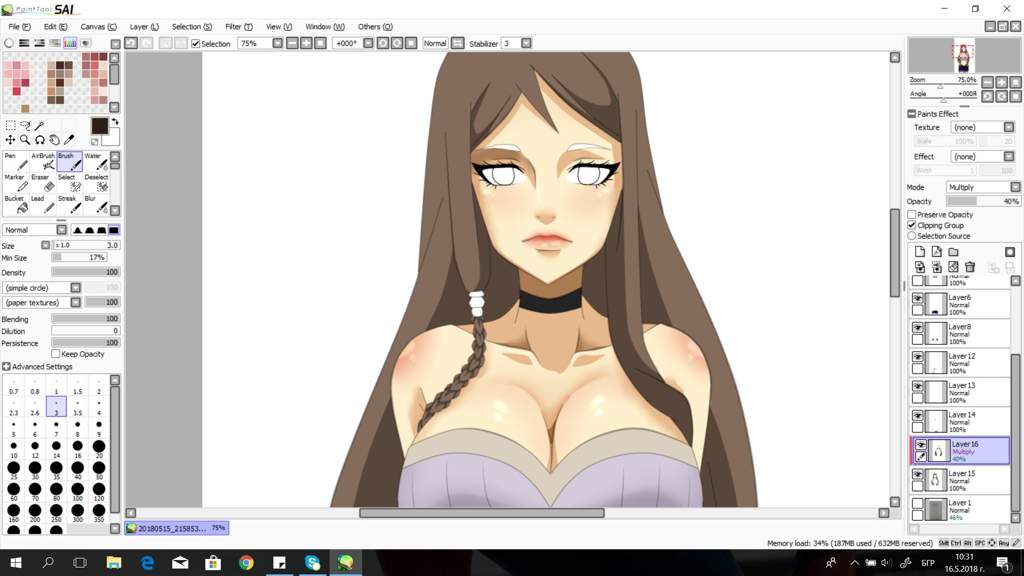Image resolution: width=1024 pixels, height=576 pixels.
Task: Click the dark brown foreground color swatch
Action: (x=99, y=126)
